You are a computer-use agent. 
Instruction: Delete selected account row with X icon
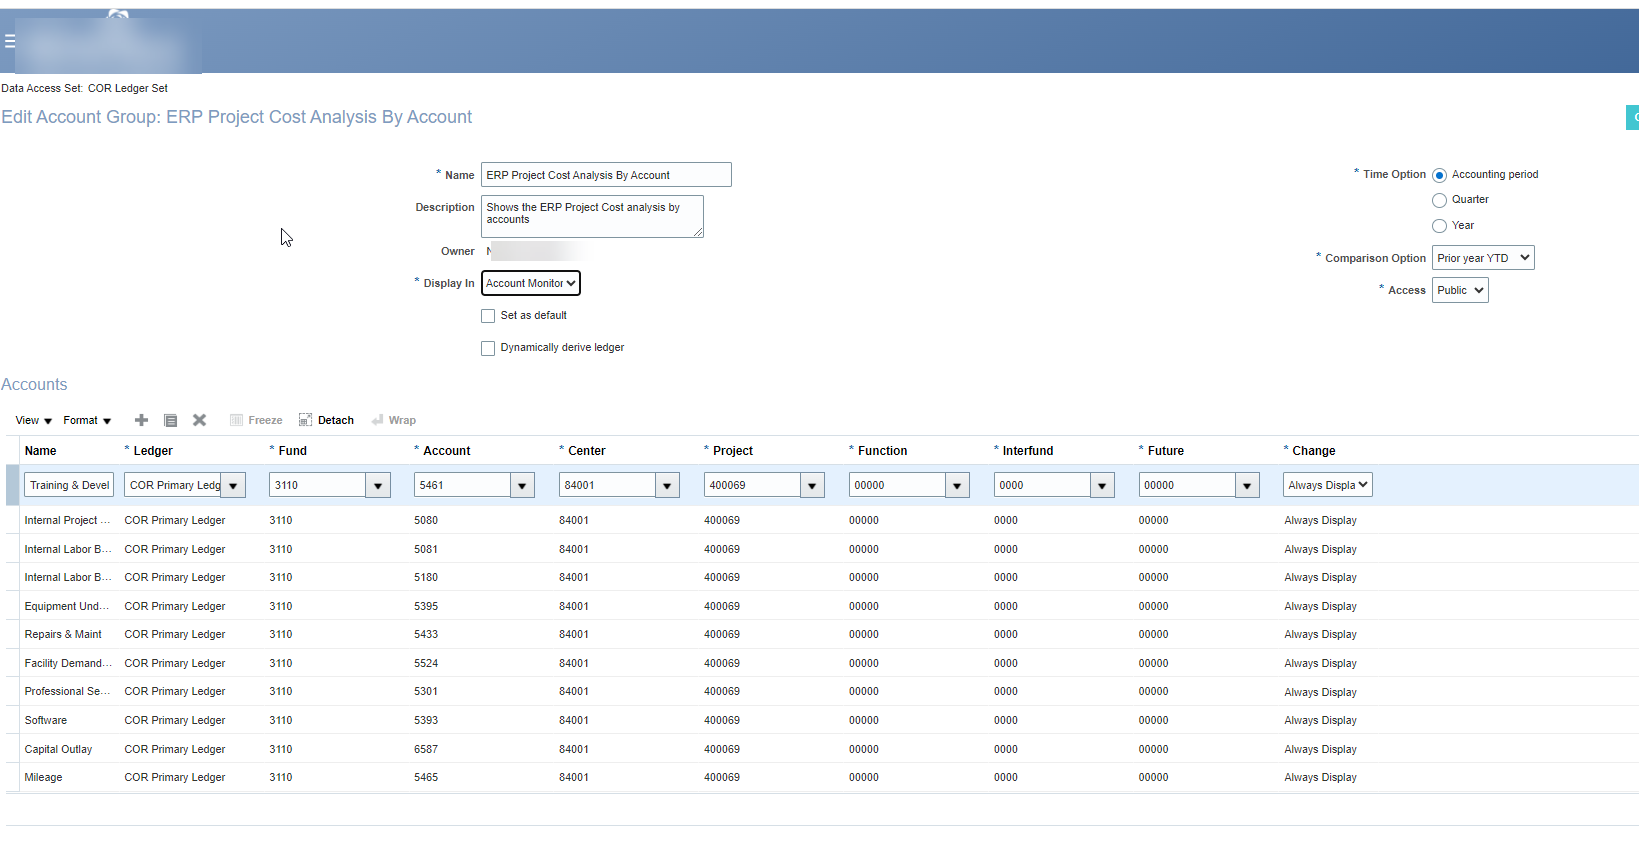point(199,420)
